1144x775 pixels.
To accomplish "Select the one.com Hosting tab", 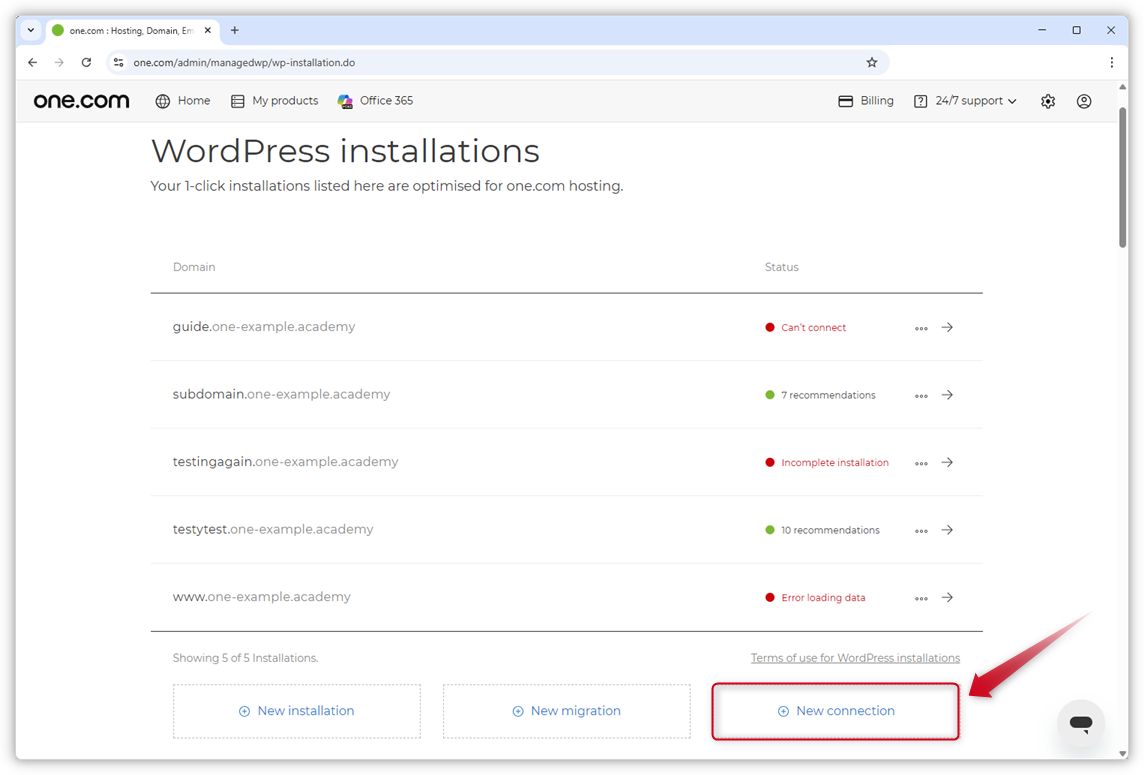I will tap(131, 31).
